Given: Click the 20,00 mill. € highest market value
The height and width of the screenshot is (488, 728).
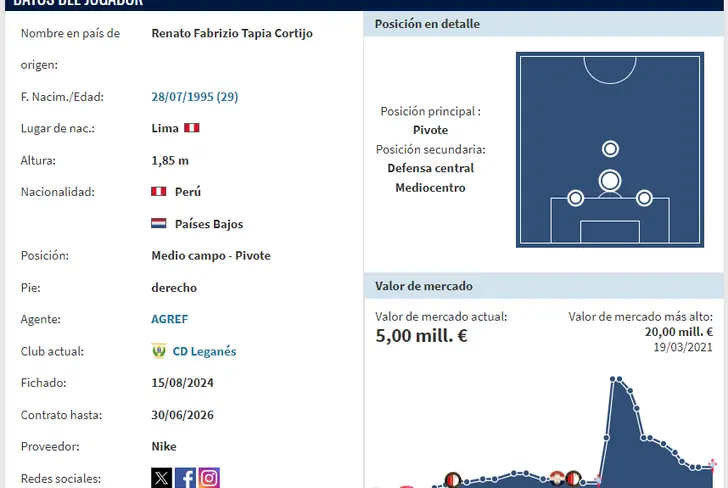Looking at the screenshot, I should pyautogui.click(x=679, y=332).
